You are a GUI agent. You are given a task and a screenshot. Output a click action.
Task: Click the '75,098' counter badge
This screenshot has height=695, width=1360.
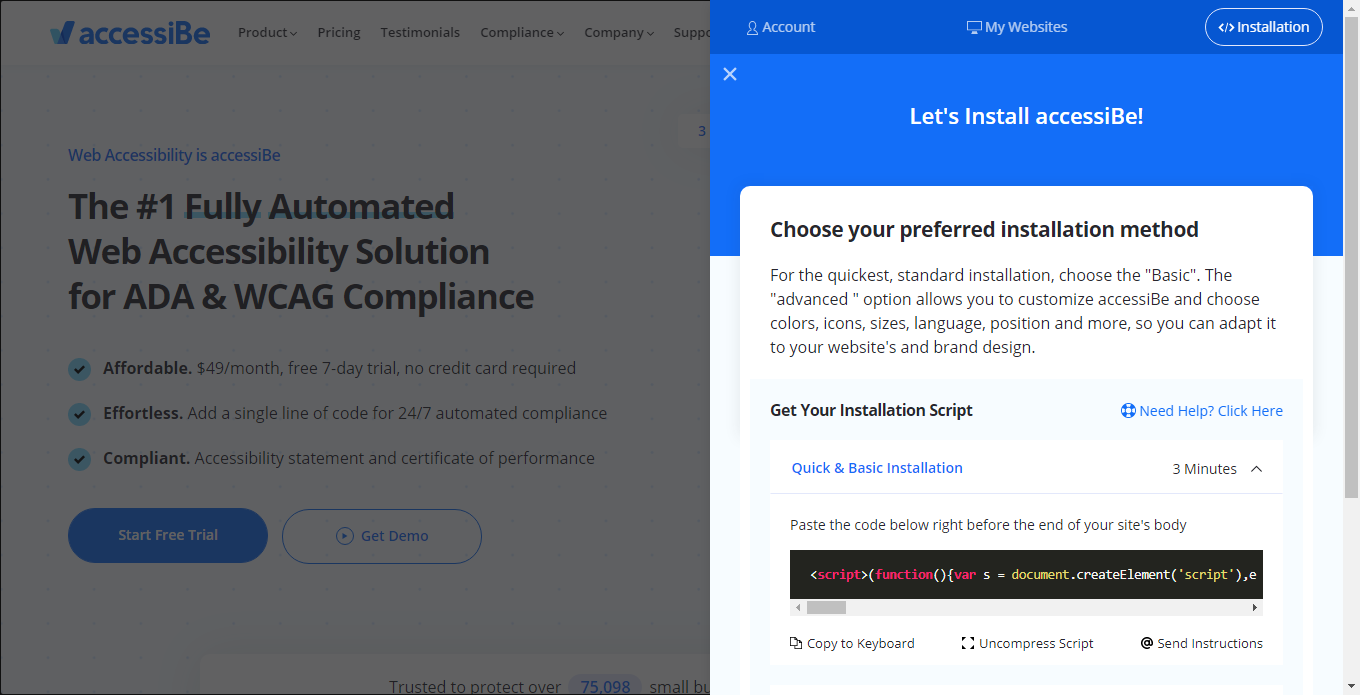click(x=605, y=687)
